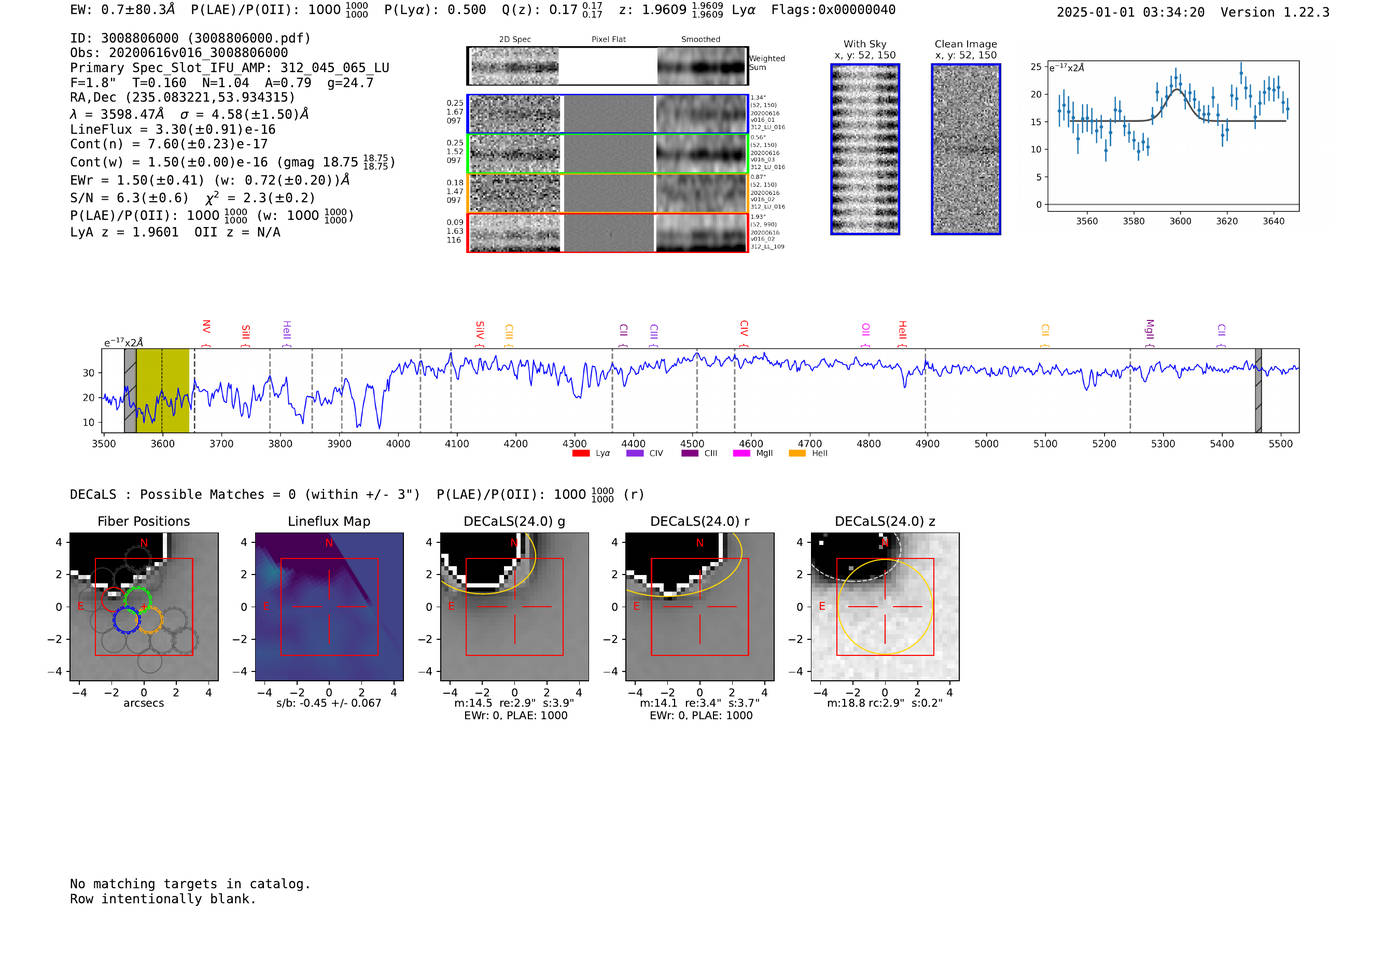Click the Weighted Sum smoothed spectrum
Screen dimensions: 1400x953
pyautogui.click(x=702, y=66)
